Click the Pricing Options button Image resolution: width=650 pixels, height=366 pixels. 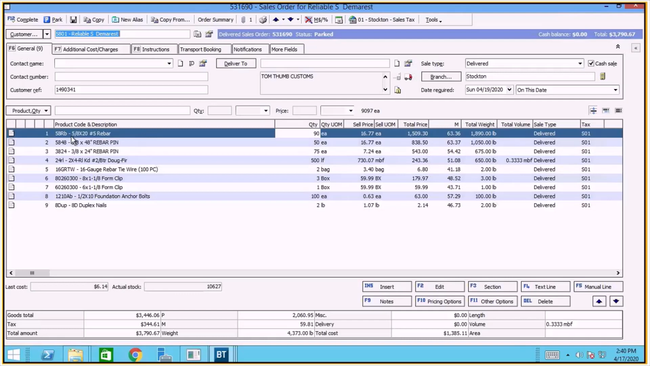click(439, 301)
